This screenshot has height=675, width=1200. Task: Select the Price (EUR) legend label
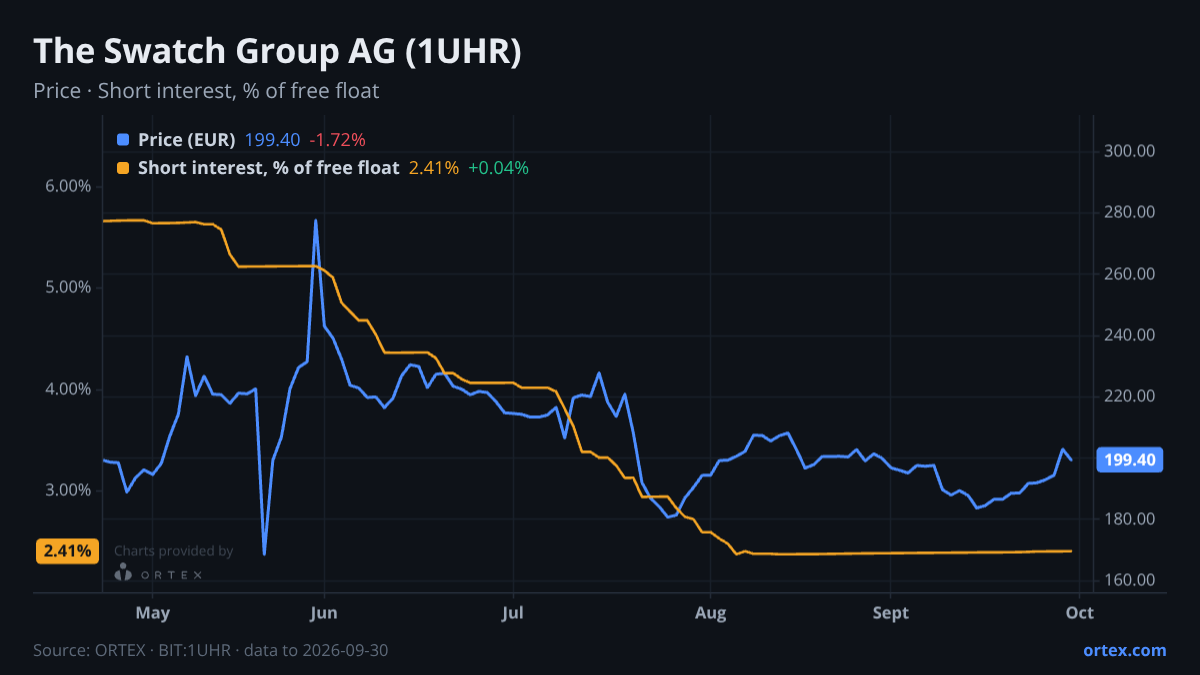(187, 140)
